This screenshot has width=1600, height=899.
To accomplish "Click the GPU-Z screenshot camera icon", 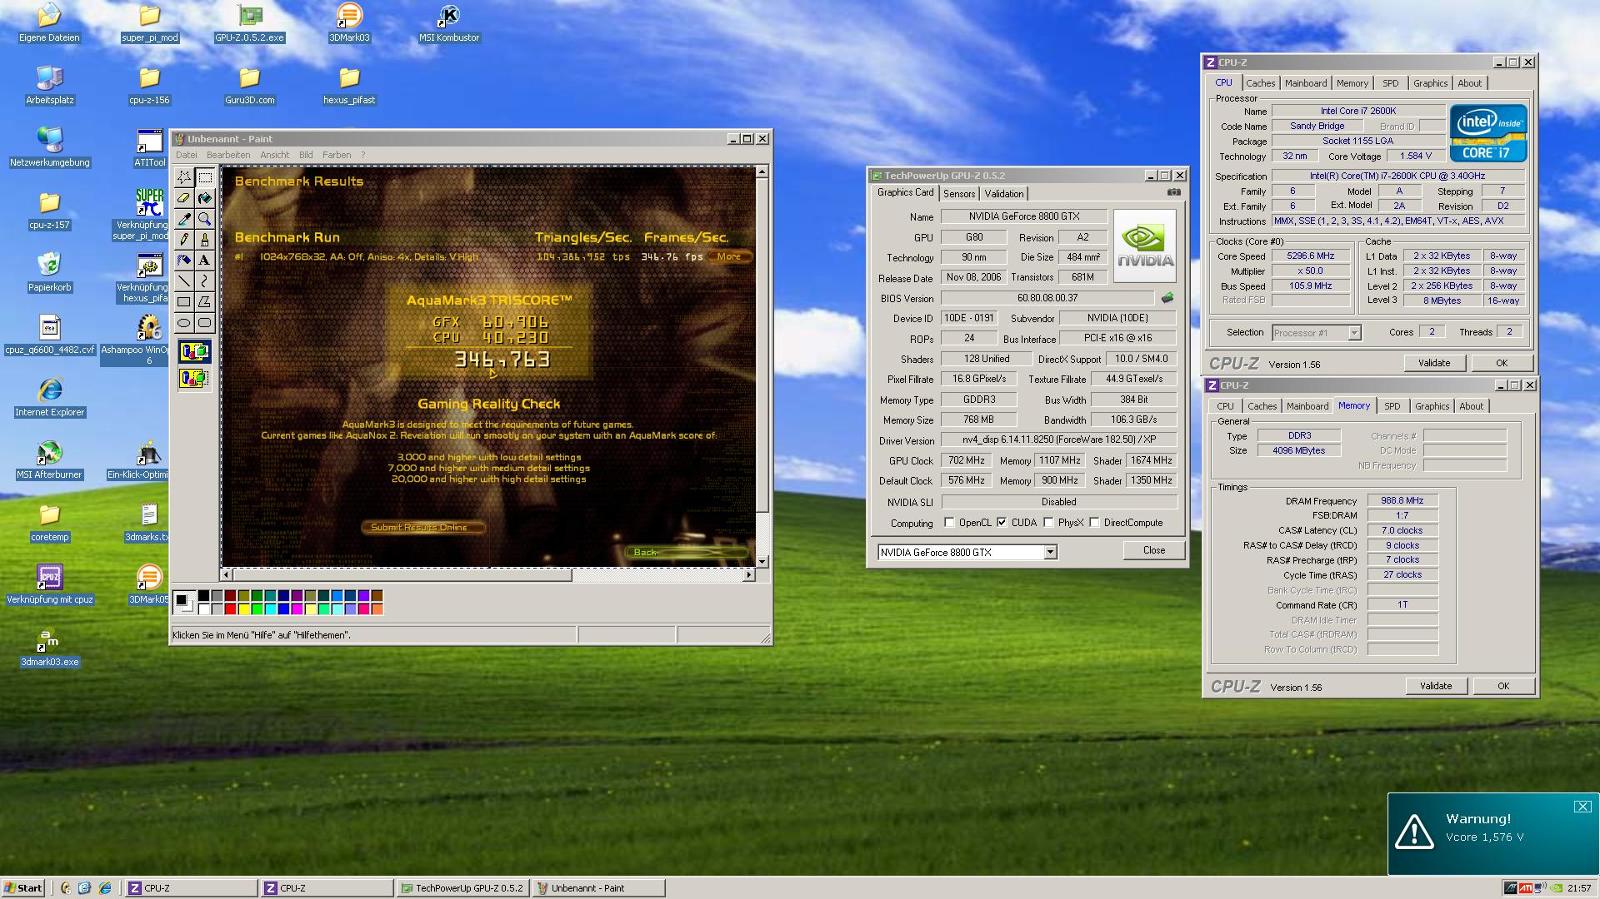I will [x=1174, y=192].
